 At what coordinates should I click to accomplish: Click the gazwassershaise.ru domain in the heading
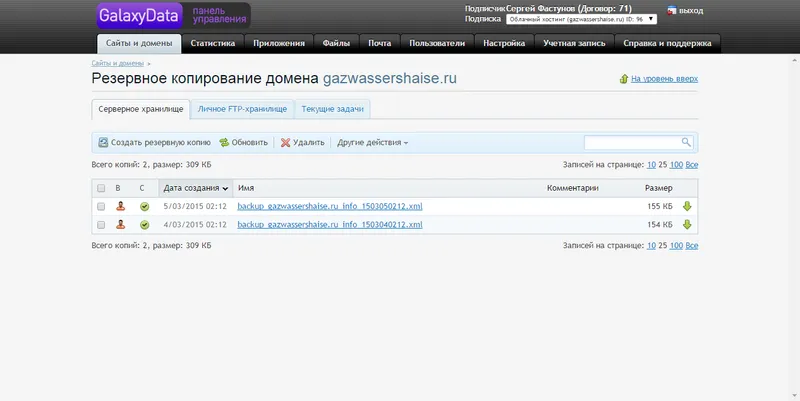[390, 79]
